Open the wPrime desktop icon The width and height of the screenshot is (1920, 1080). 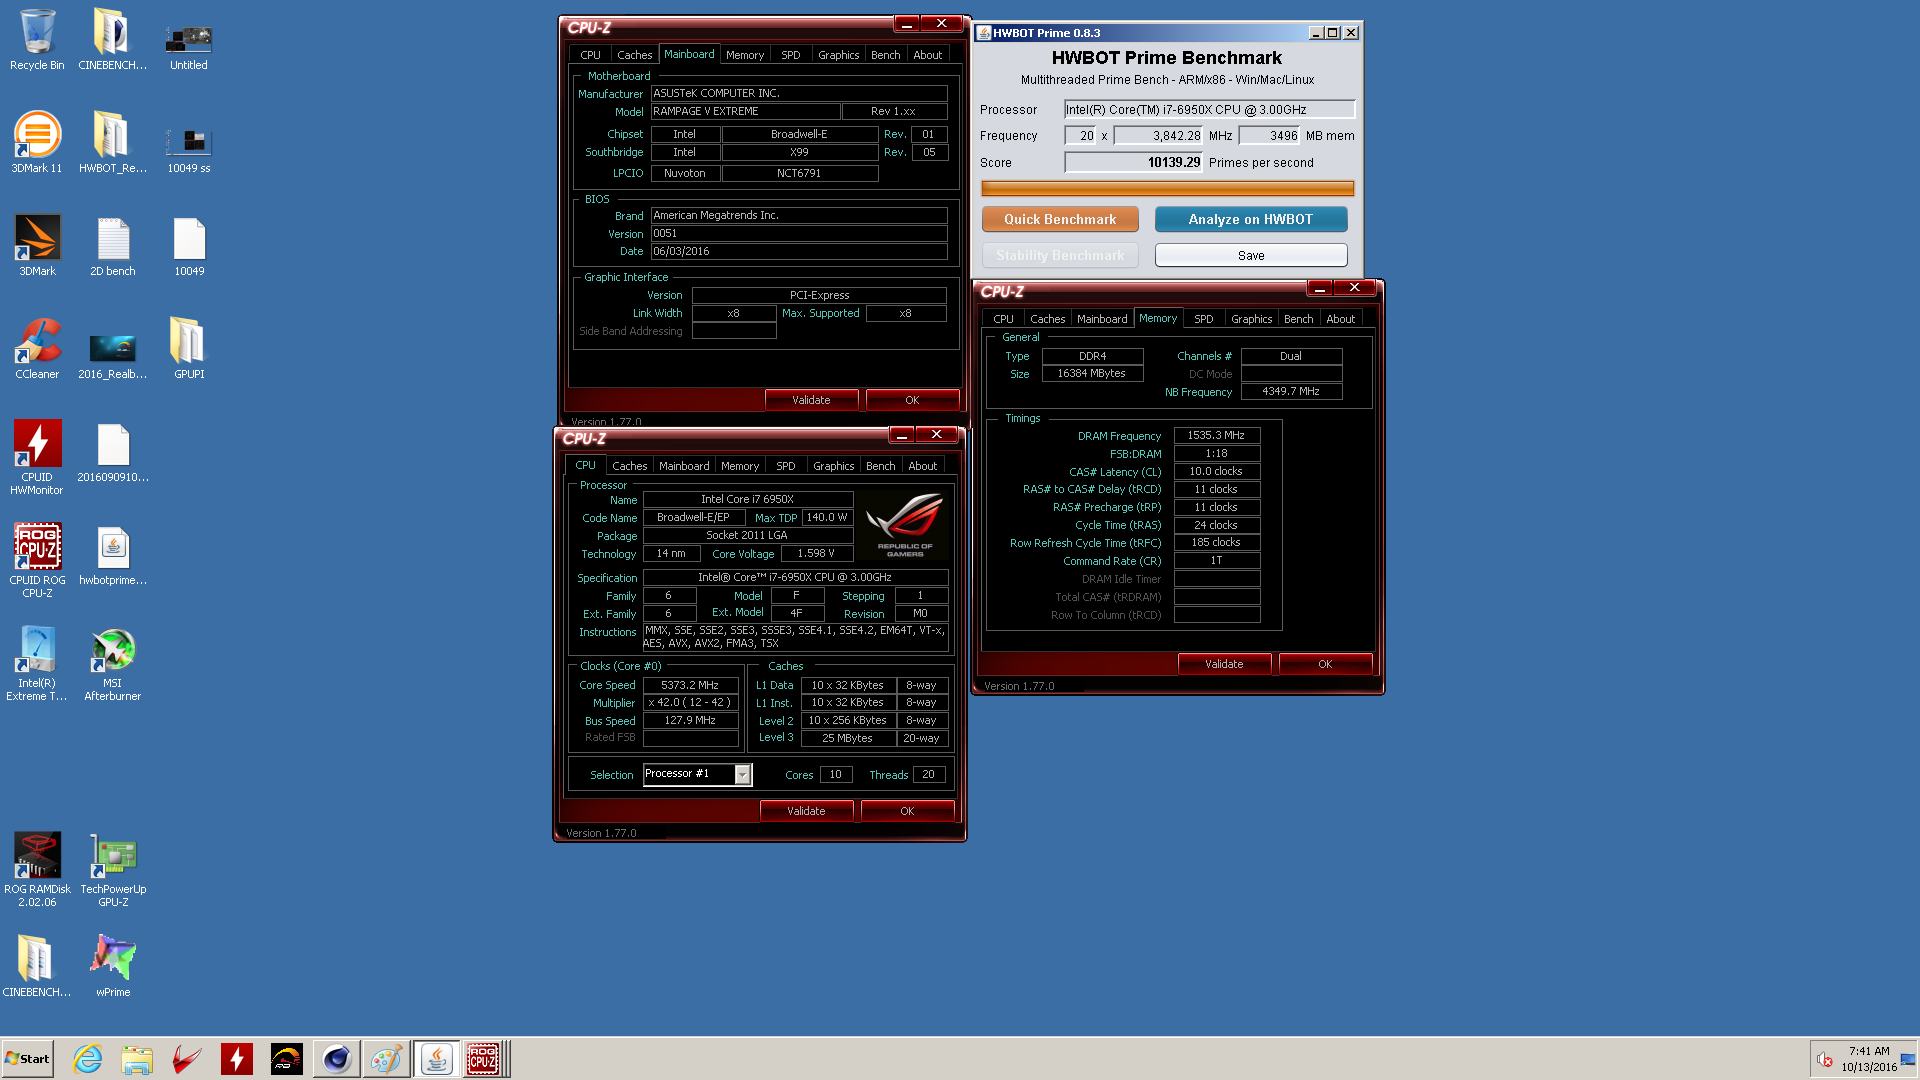pos(113,965)
